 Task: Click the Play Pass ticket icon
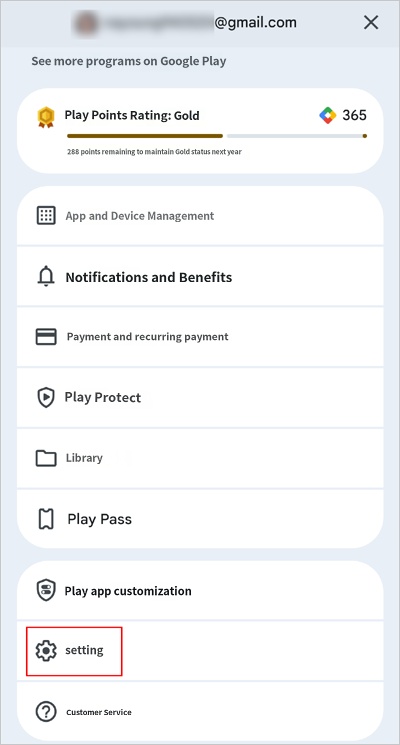point(46,519)
